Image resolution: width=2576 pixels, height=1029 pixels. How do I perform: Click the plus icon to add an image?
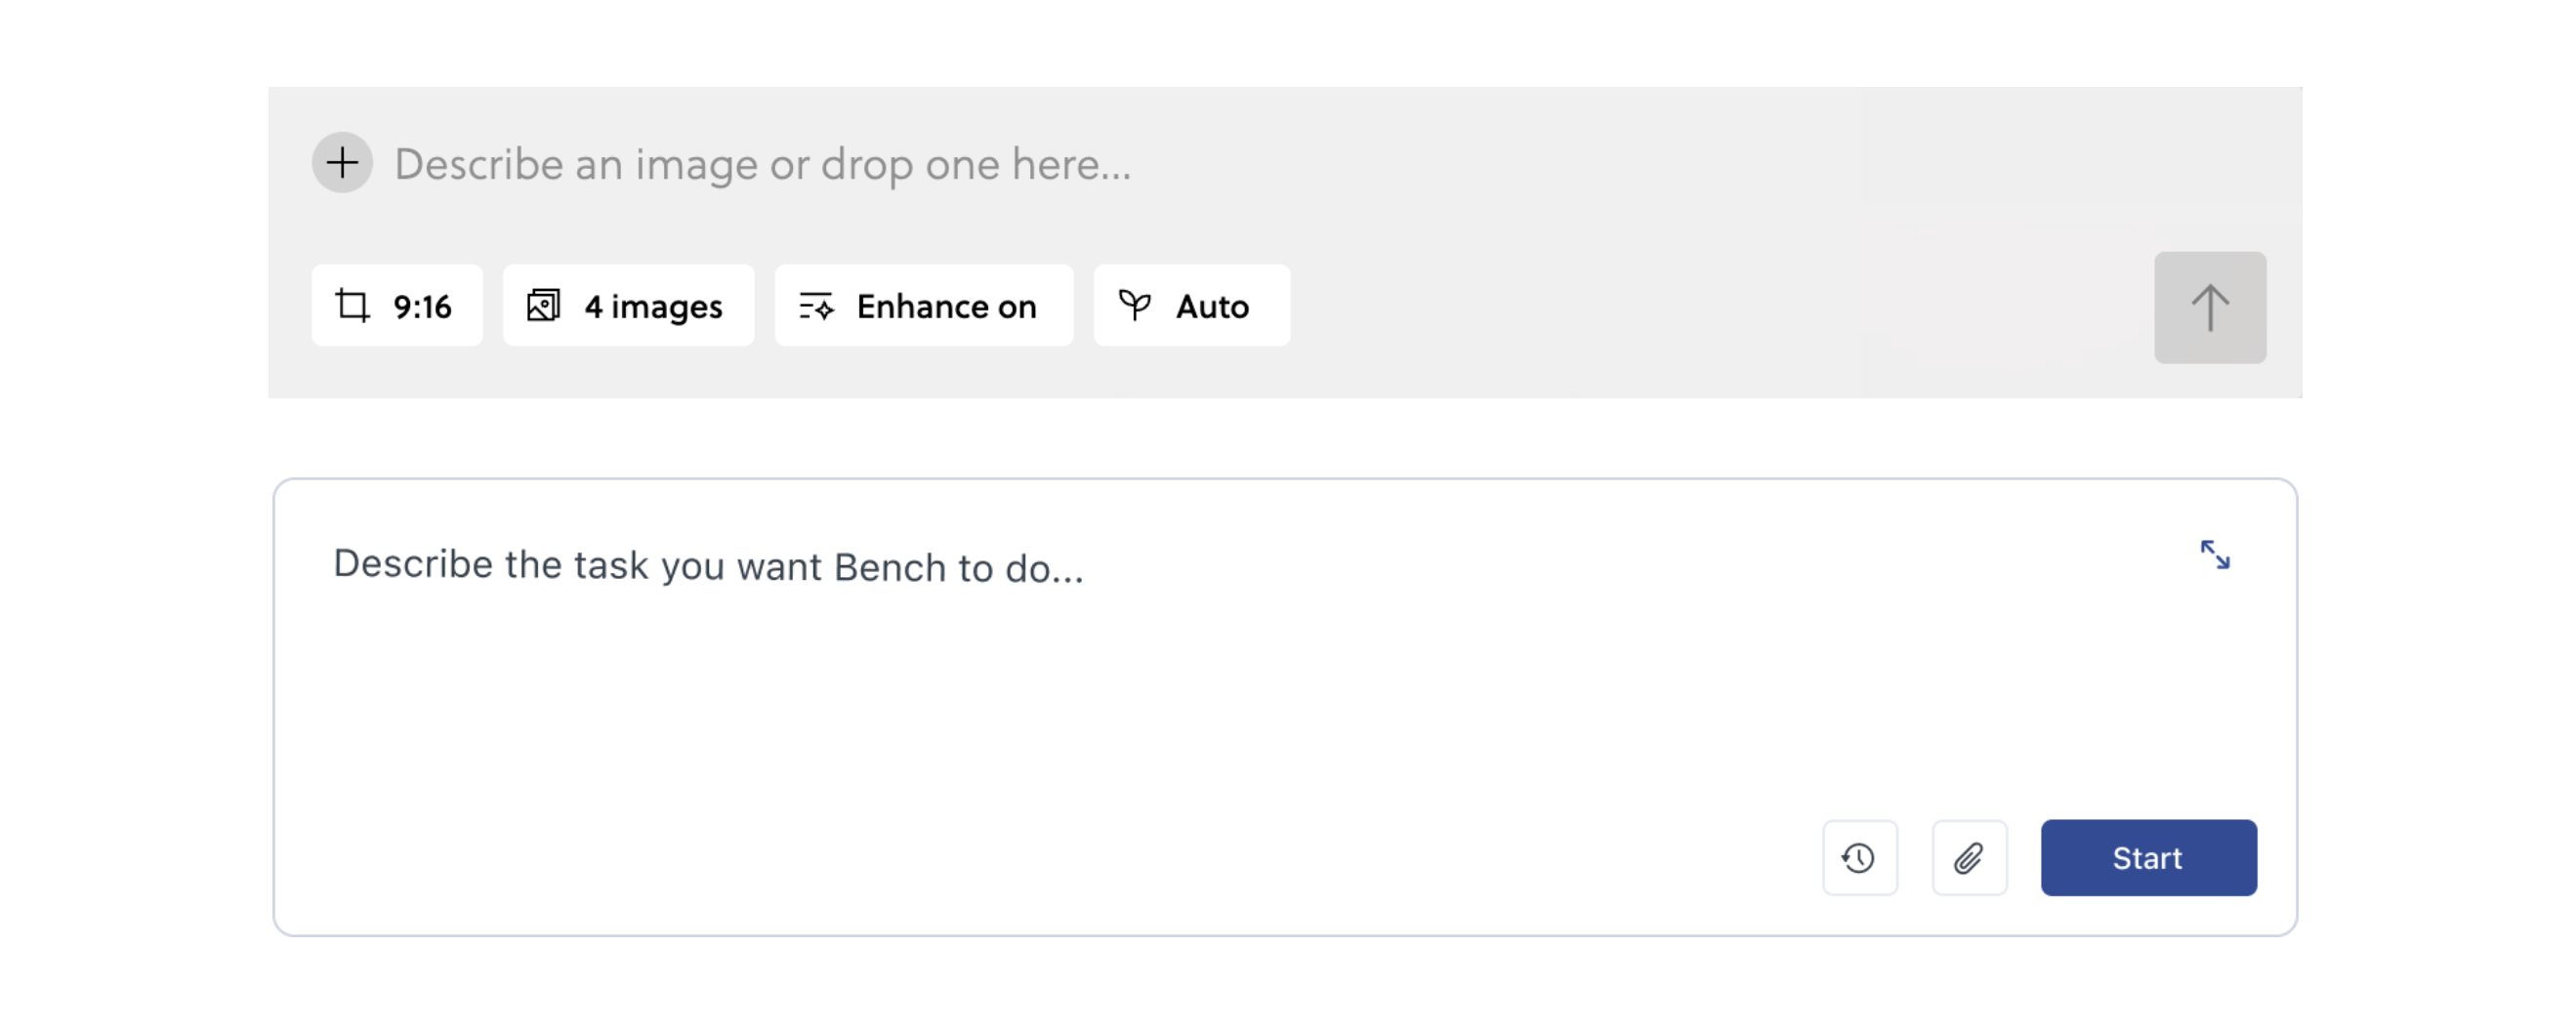coord(342,162)
